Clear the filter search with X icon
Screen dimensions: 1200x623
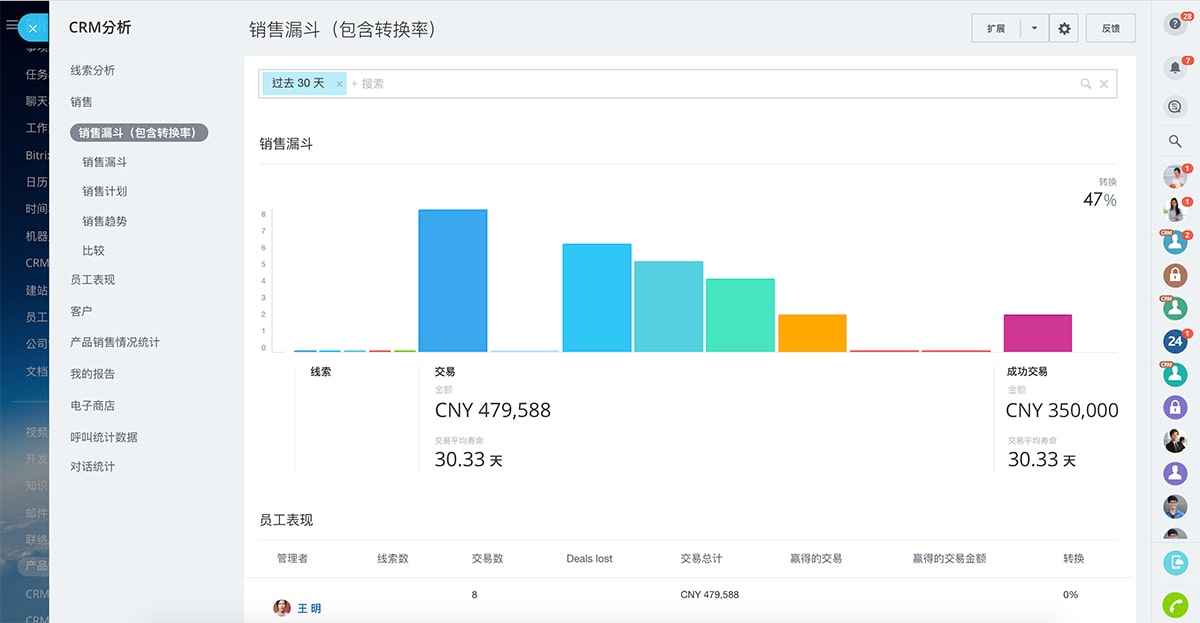(1104, 84)
